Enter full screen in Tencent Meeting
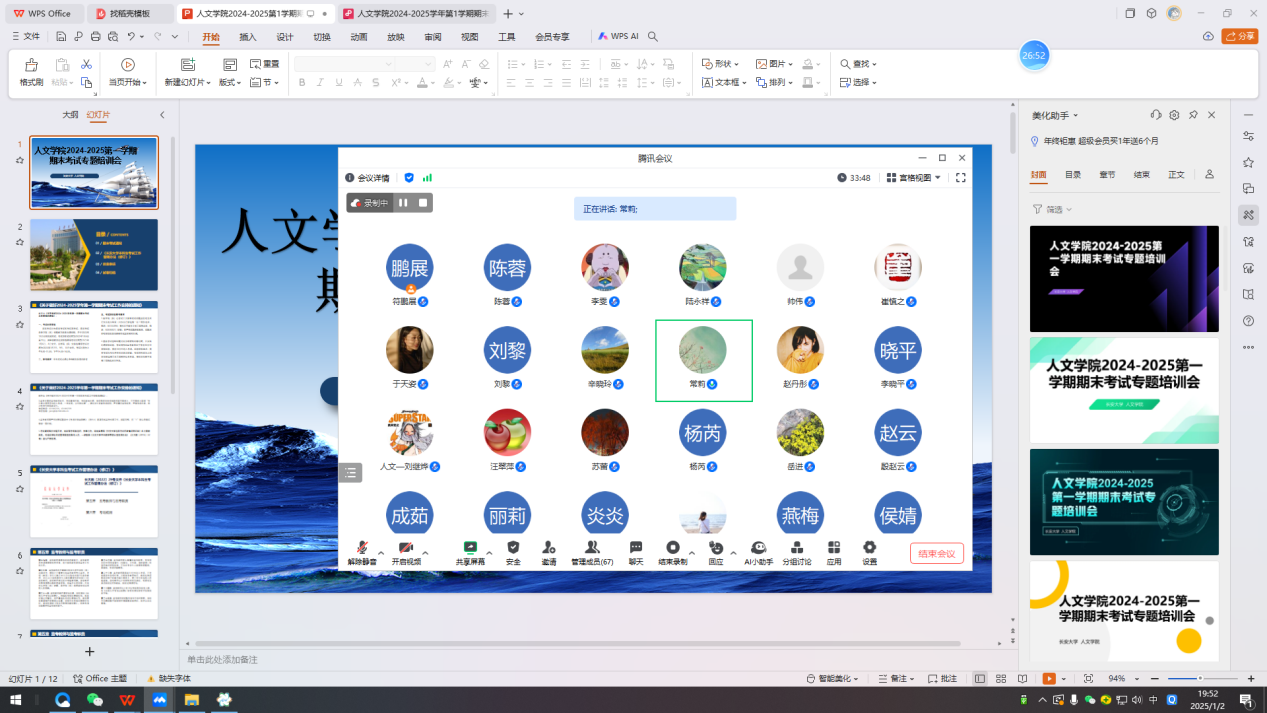Screen dimensions: 1267x713 (x=960, y=178)
